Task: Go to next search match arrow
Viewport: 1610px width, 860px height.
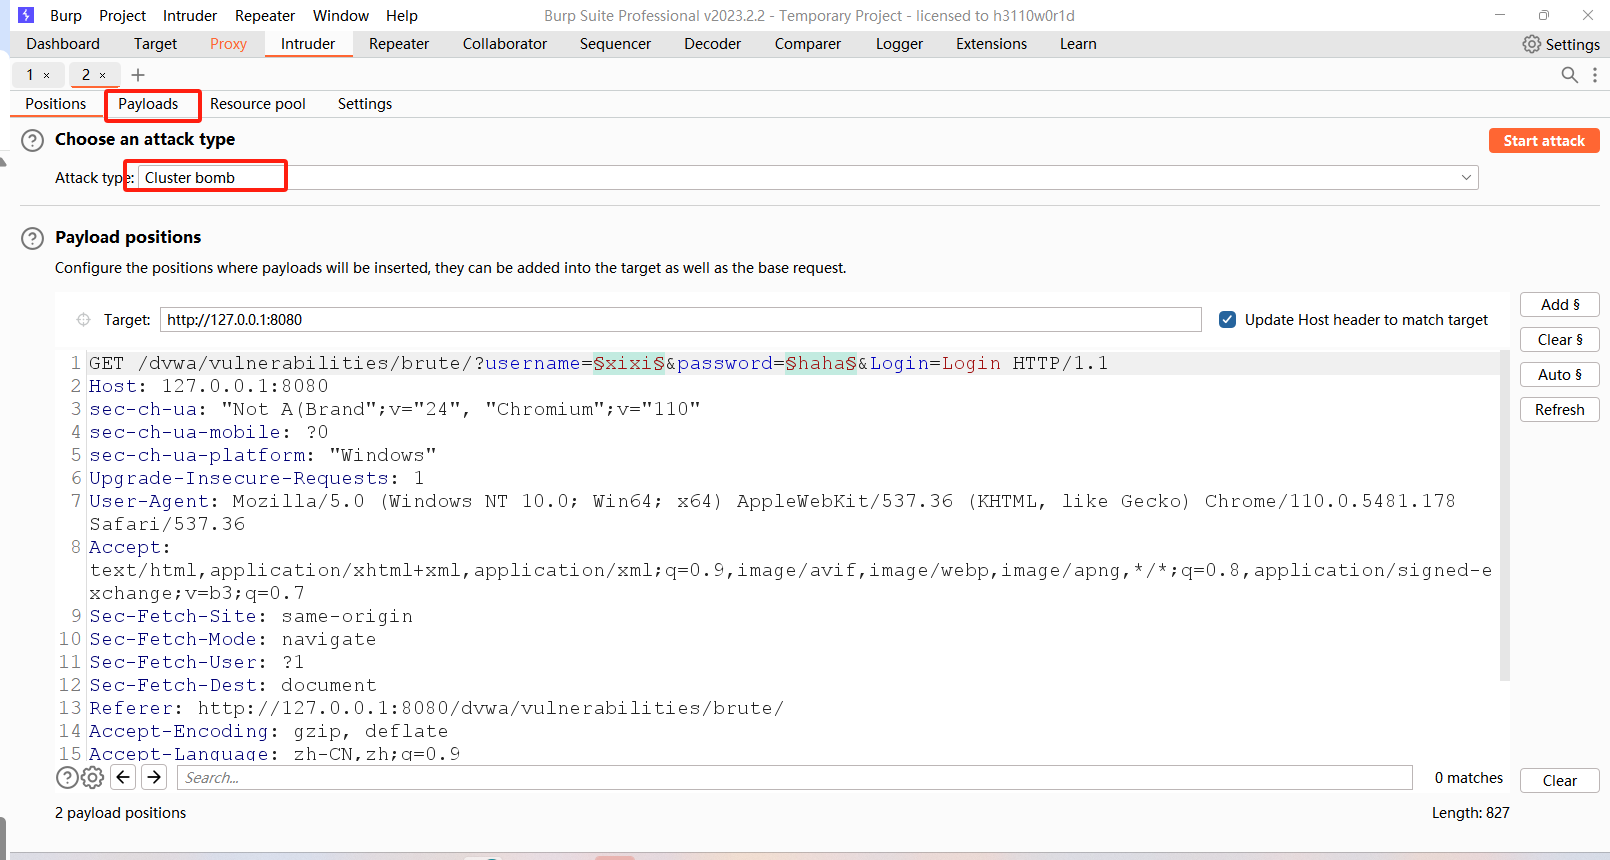Action: pyautogui.click(x=154, y=777)
